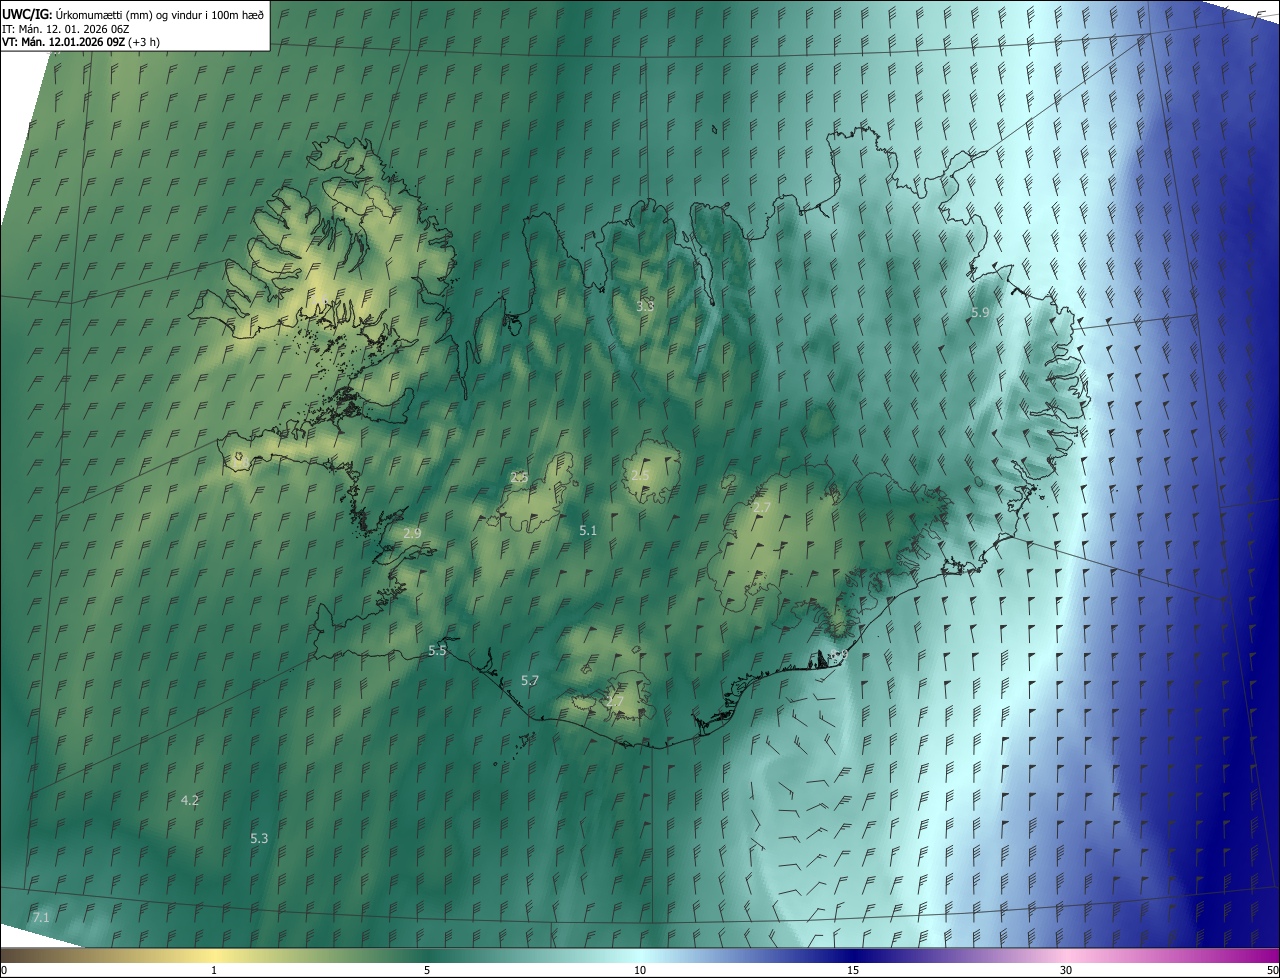Click the 5.1 value label on the map

point(588,531)
